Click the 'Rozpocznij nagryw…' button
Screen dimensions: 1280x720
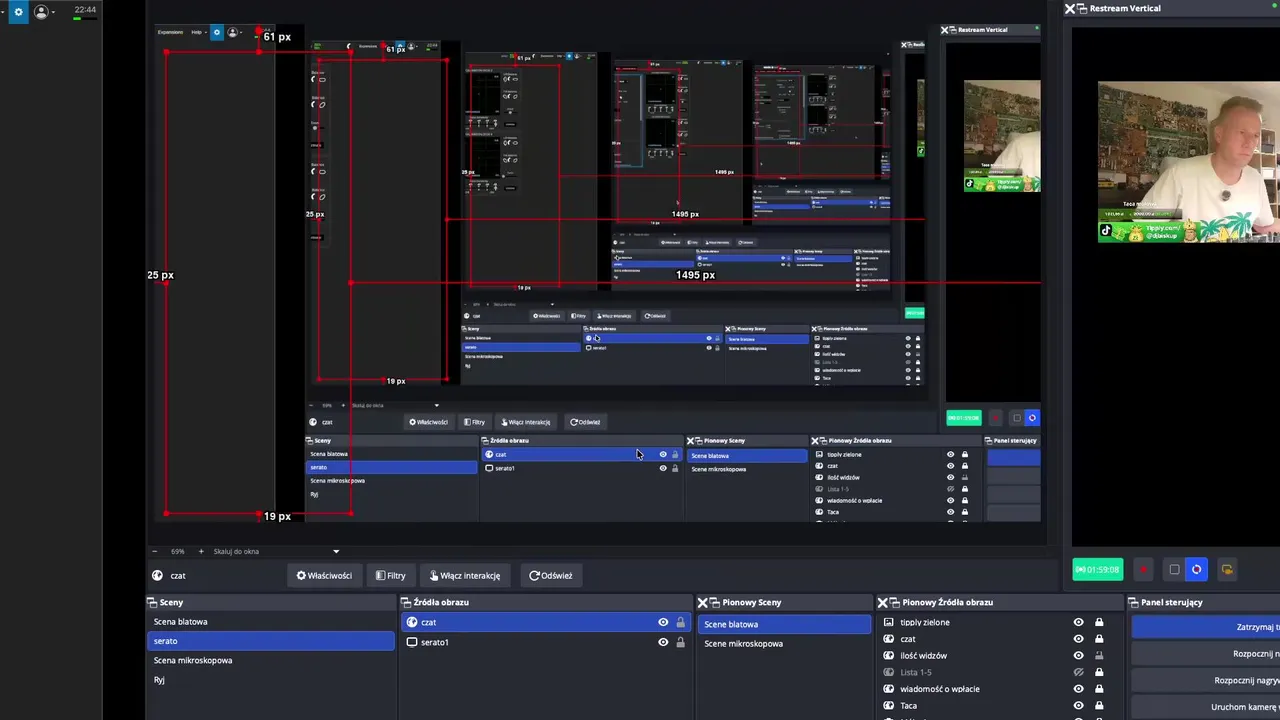[1206, 680]
